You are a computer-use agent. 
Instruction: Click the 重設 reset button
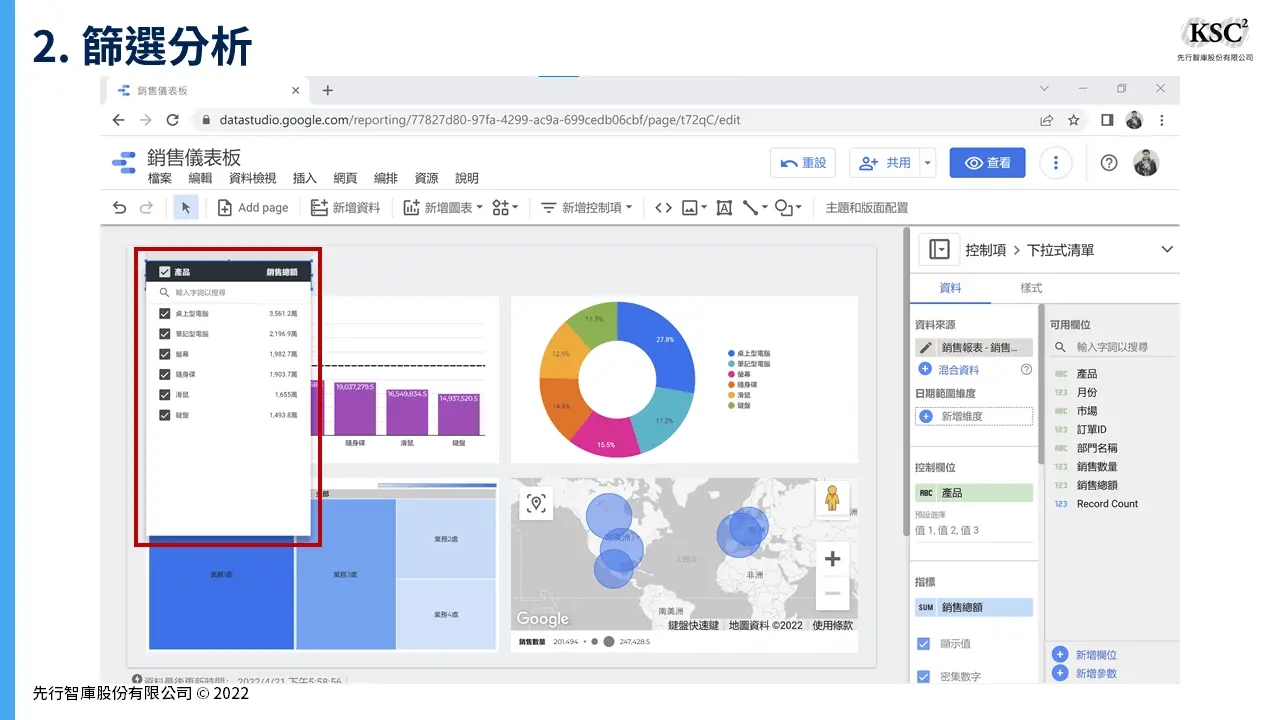point(803,162)
